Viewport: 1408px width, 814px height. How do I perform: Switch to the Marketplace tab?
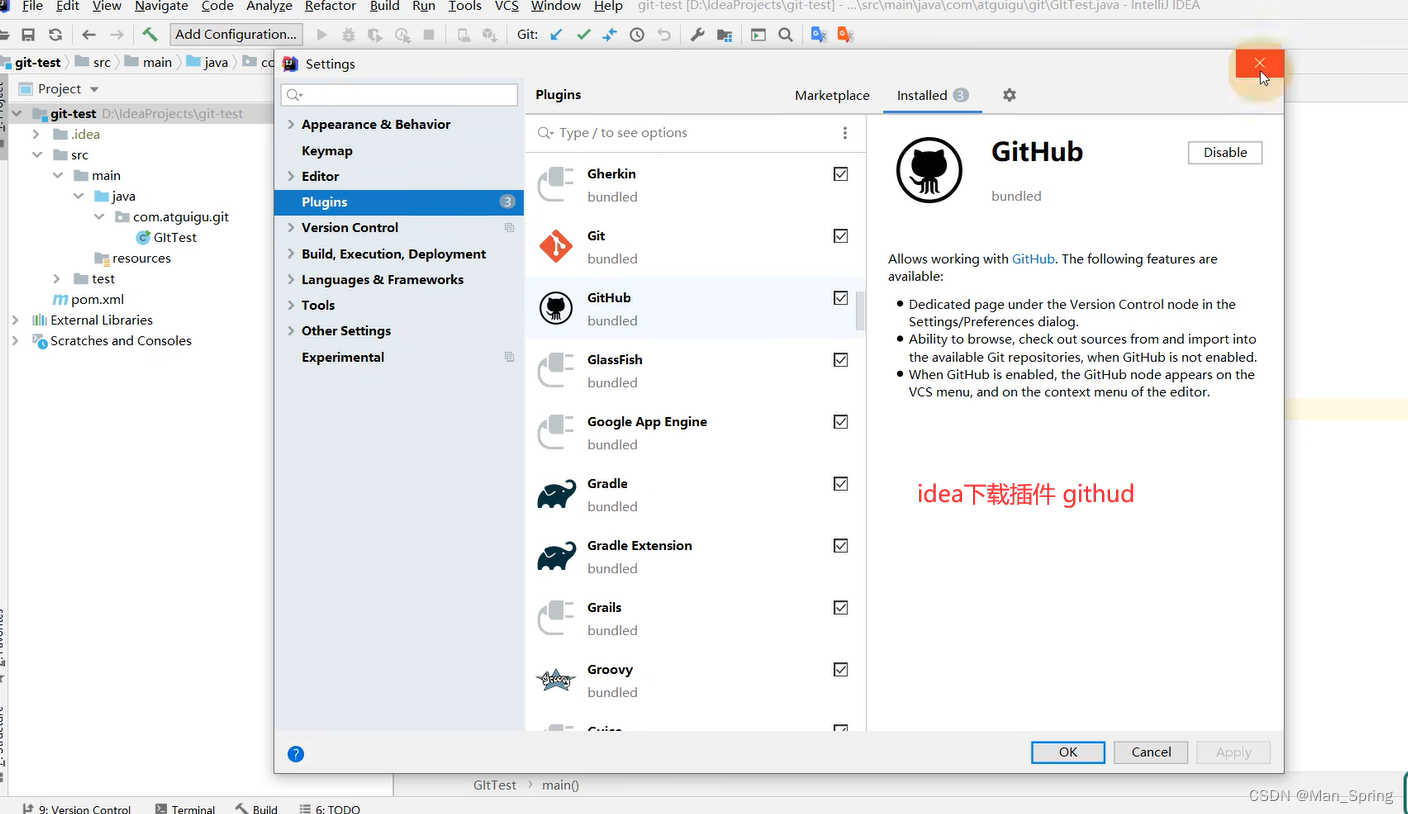point(832,95)
